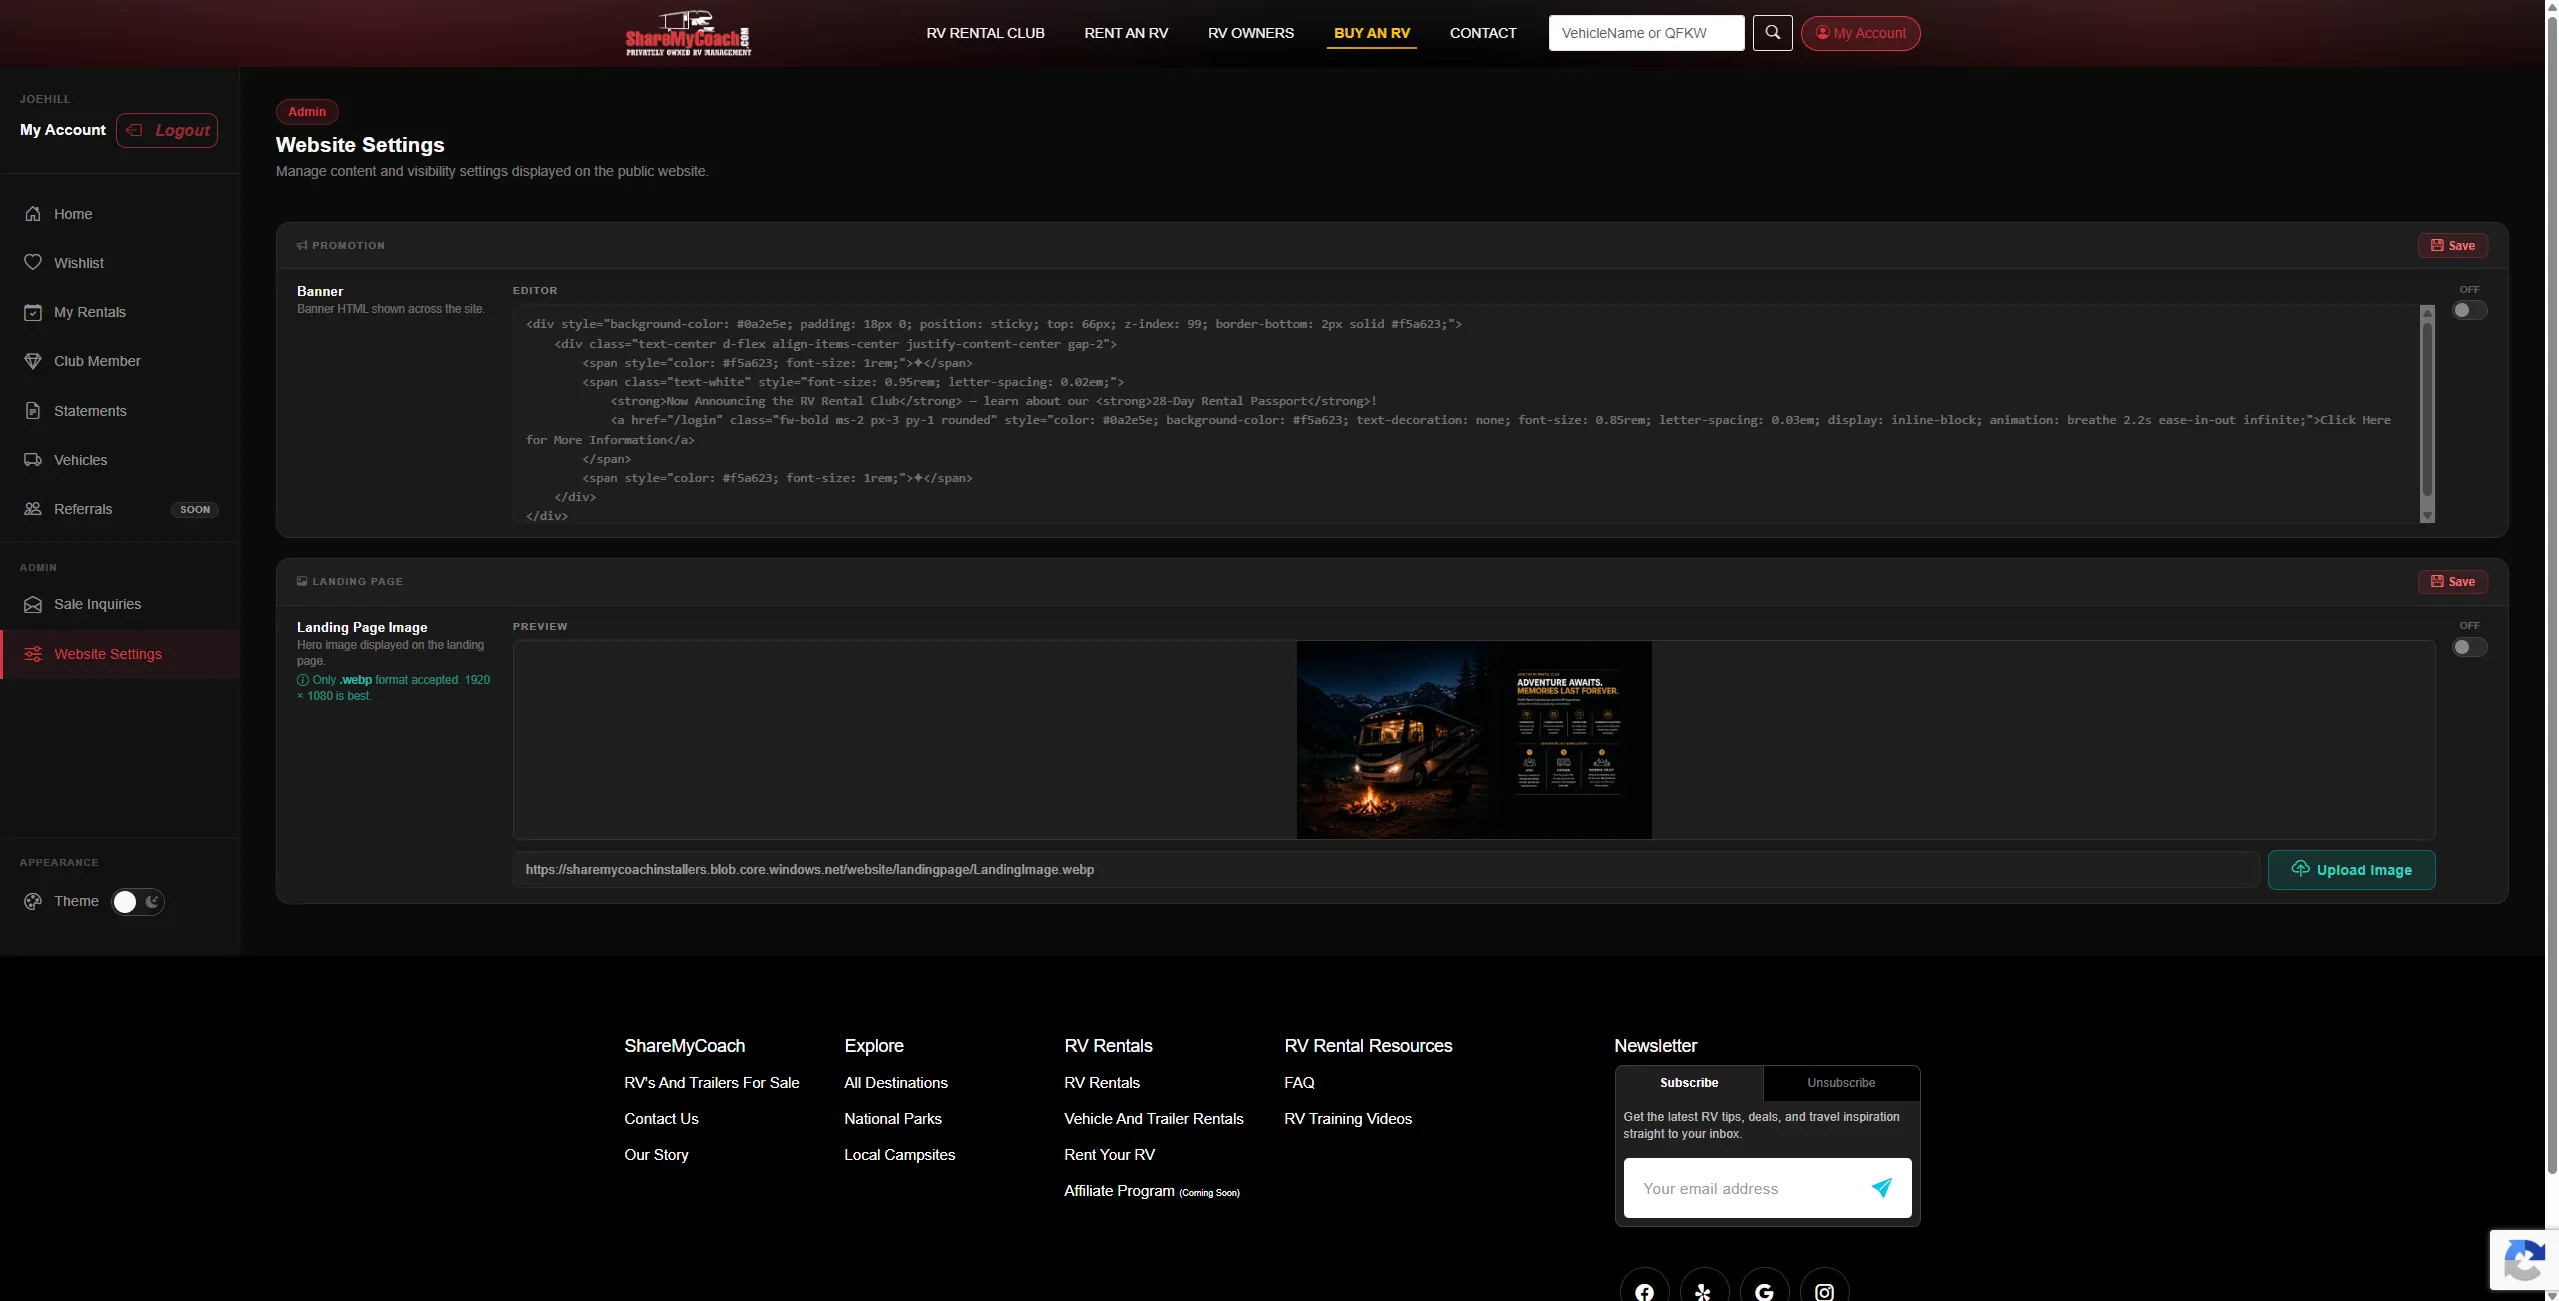Click the Admin badge above title
This screenshot has height=1301, width=2559.
(307, 112)
